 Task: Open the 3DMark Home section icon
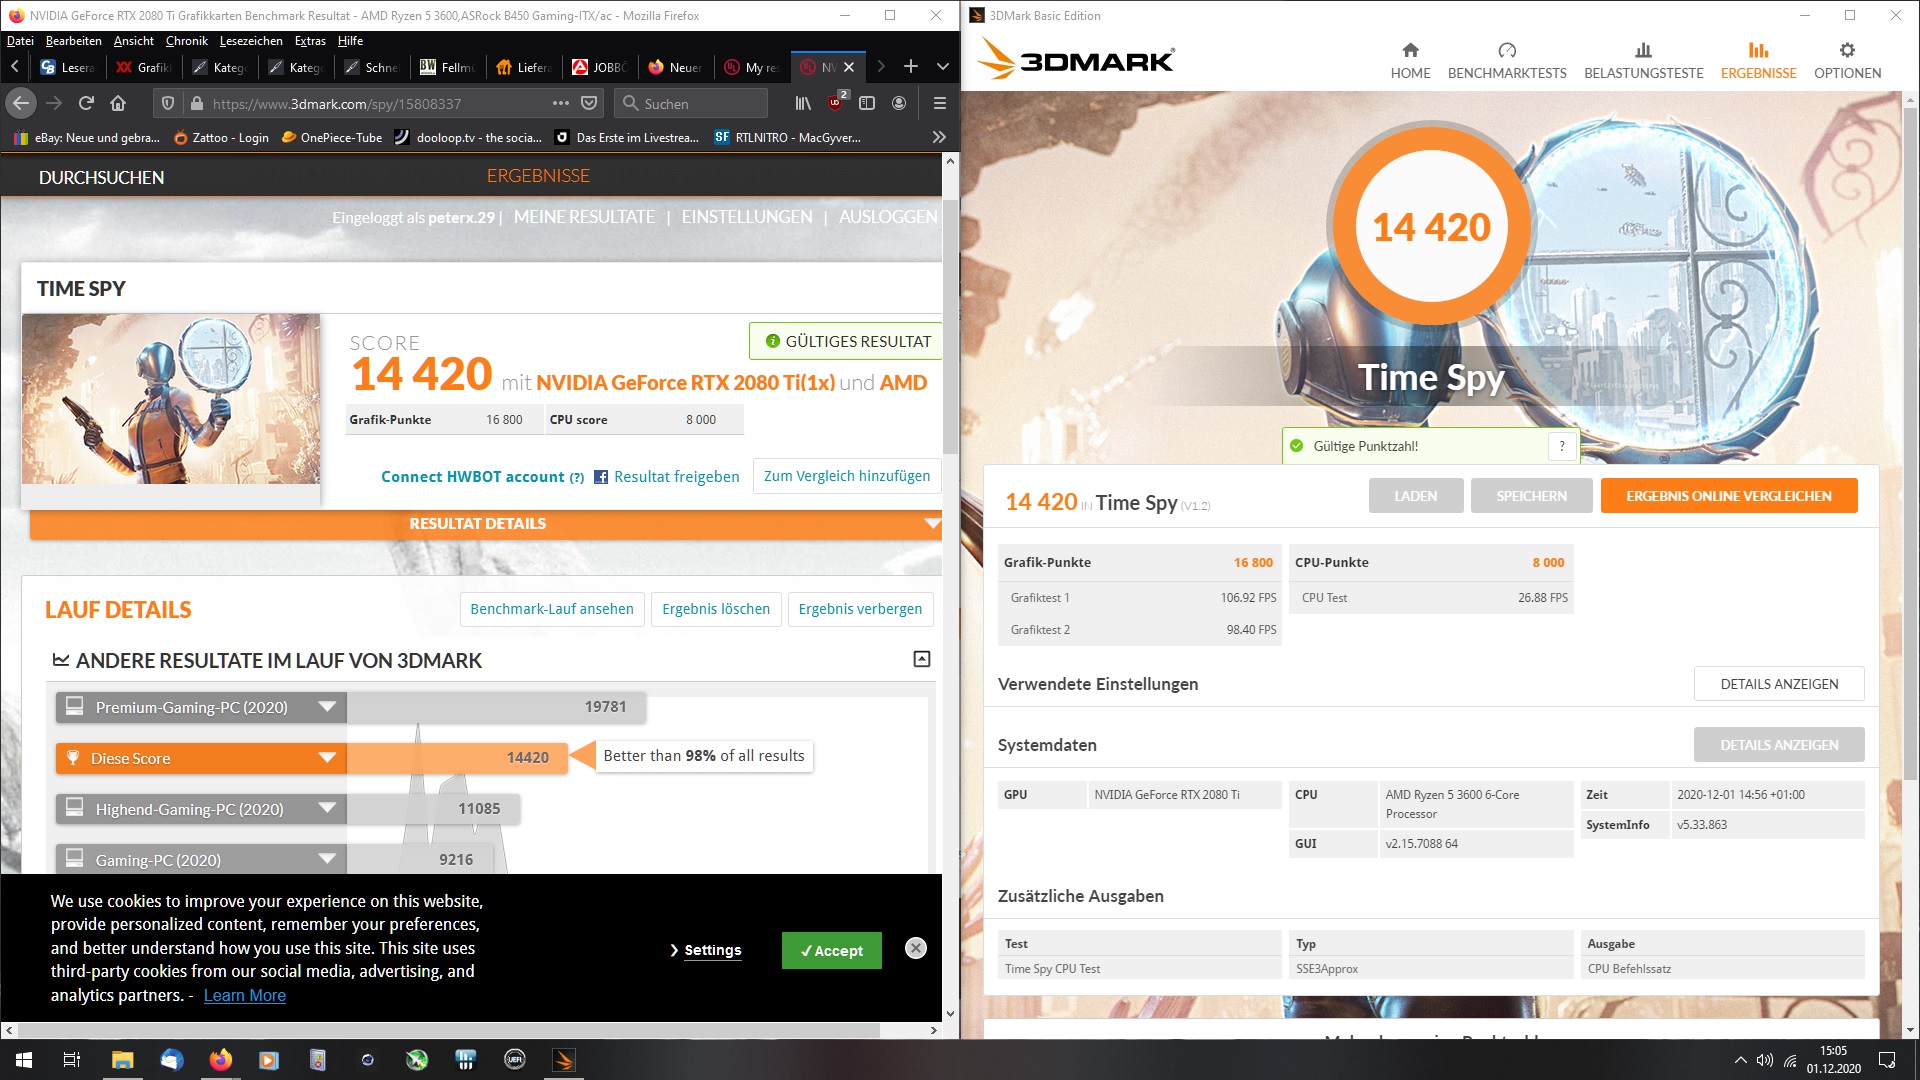[1410, 51]
